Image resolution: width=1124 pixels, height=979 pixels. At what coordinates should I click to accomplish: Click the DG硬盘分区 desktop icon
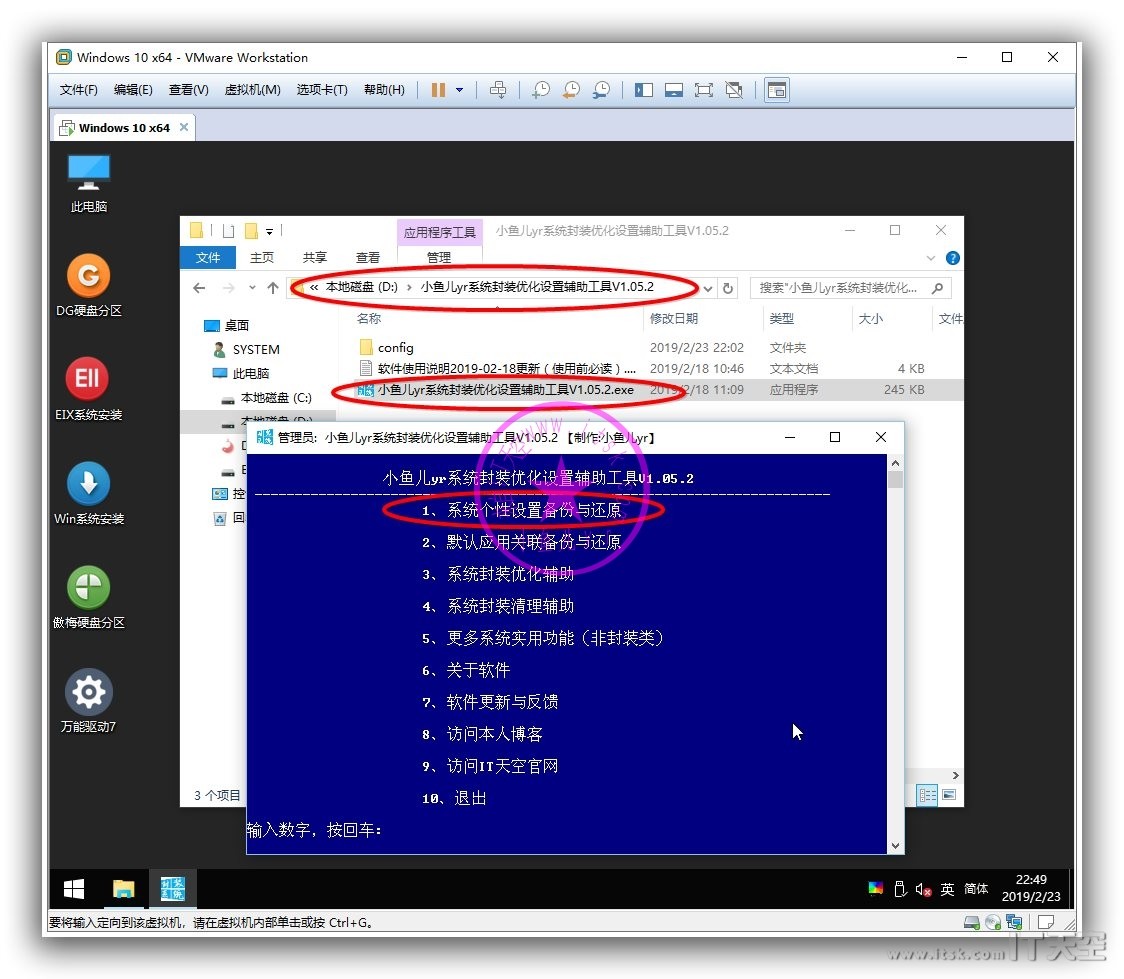pyautogui.click(x=88, y=285)
